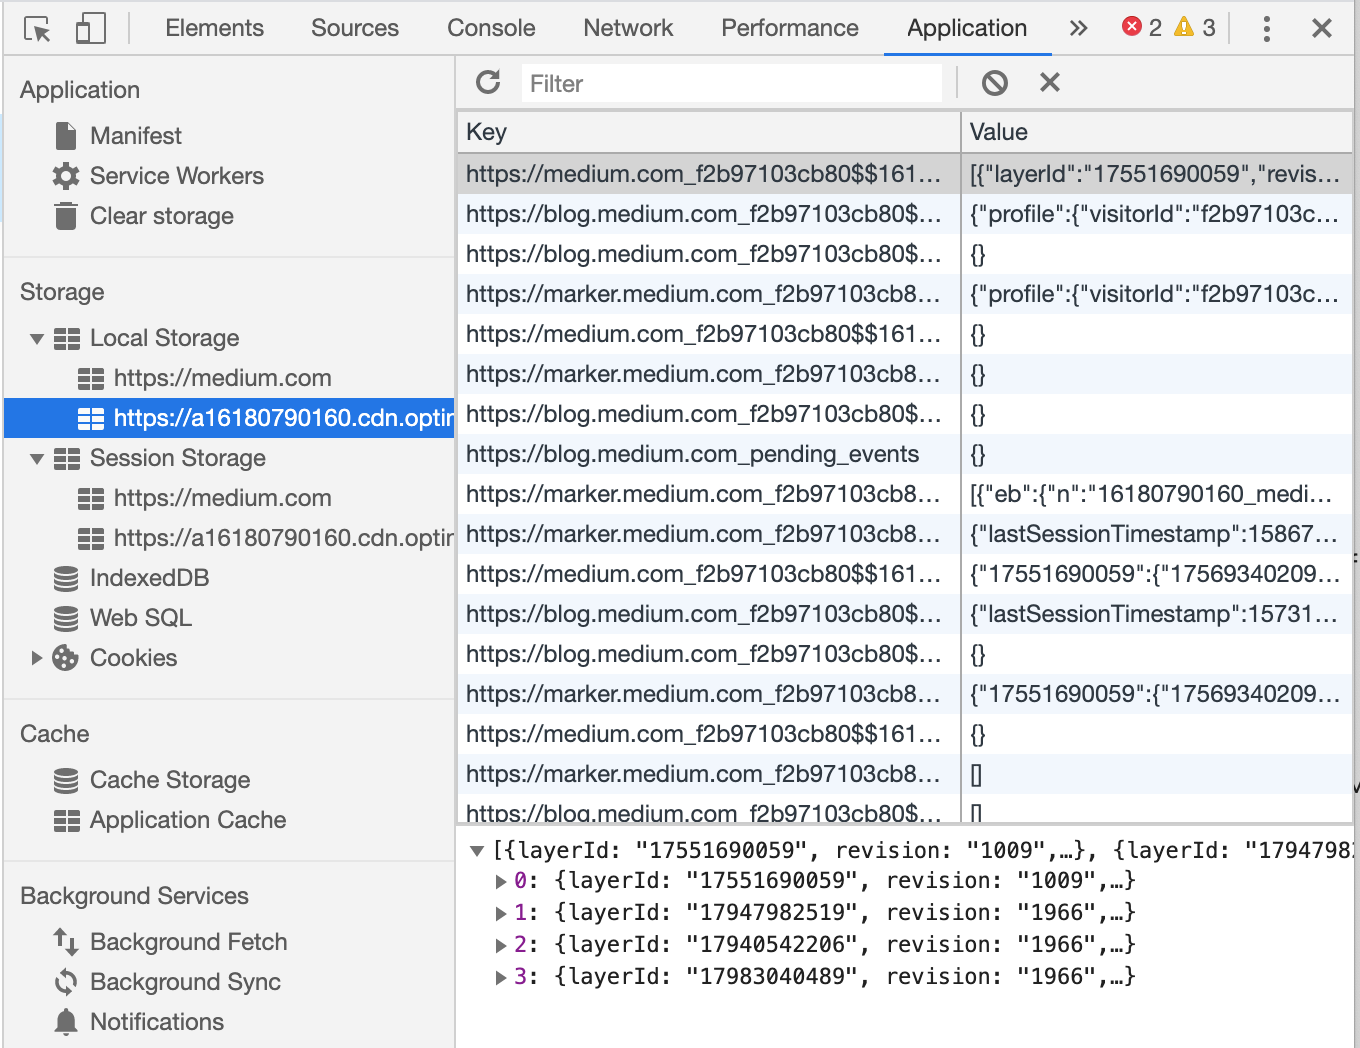Switch to the Elements tab
This screenshot has width=1360, height=1048.
214,28
